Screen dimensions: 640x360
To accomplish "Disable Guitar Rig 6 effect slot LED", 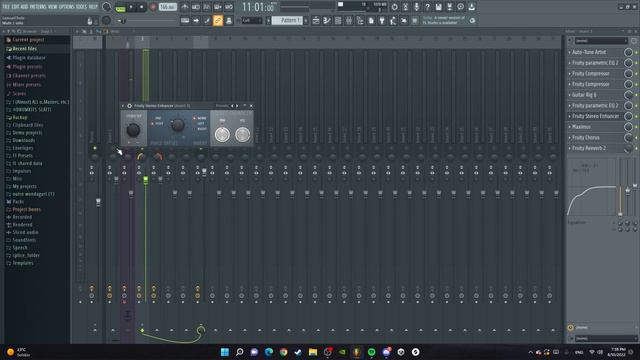I will coord(636,95).
